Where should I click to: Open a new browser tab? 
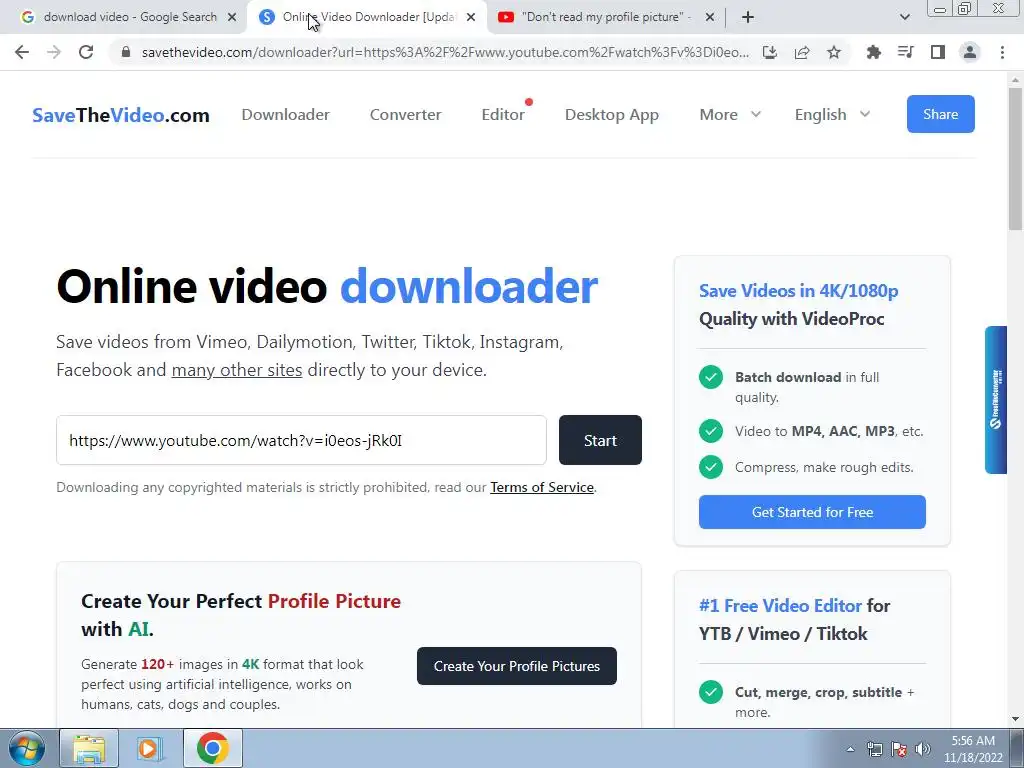coord(748,17)
